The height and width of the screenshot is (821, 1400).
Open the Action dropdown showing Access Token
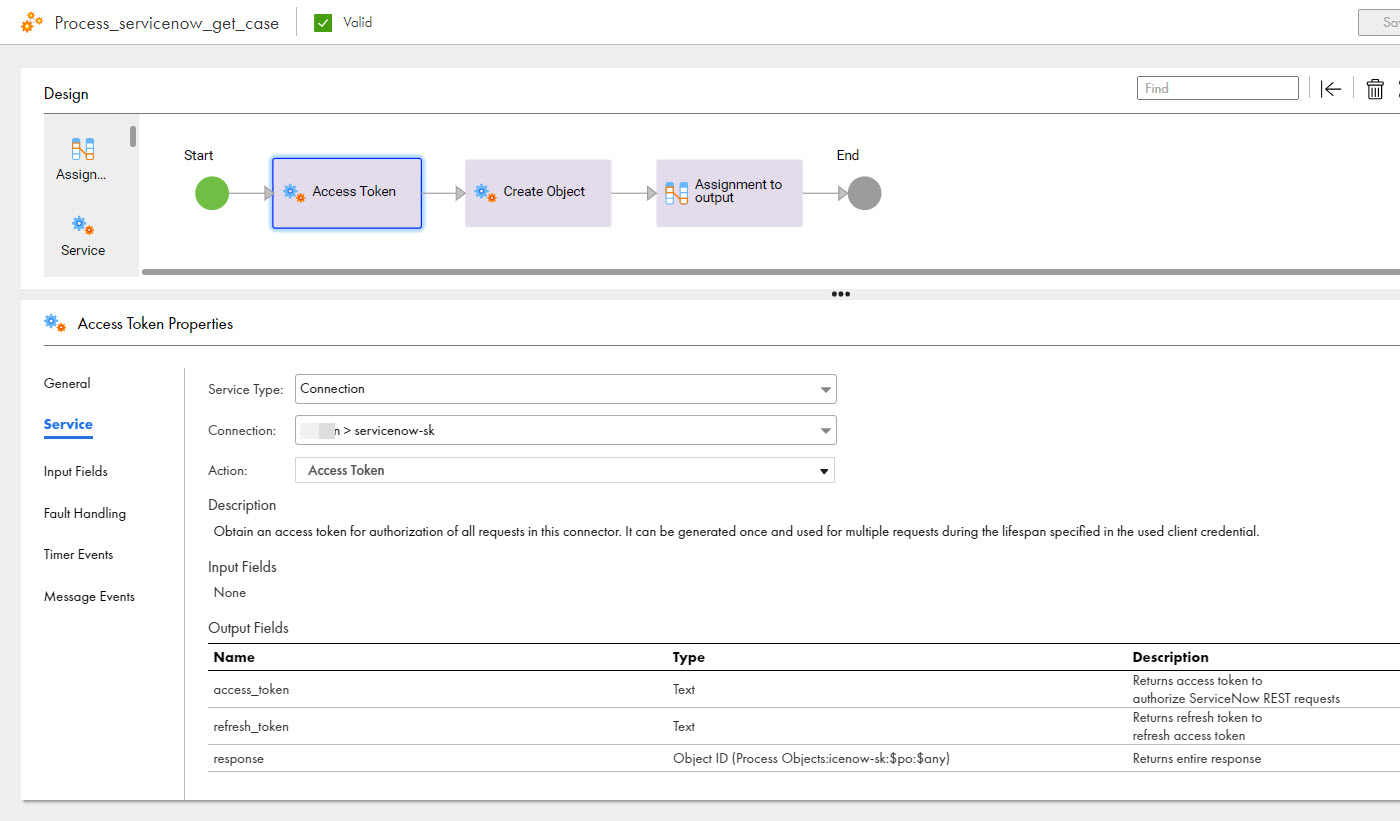[565, 470]
